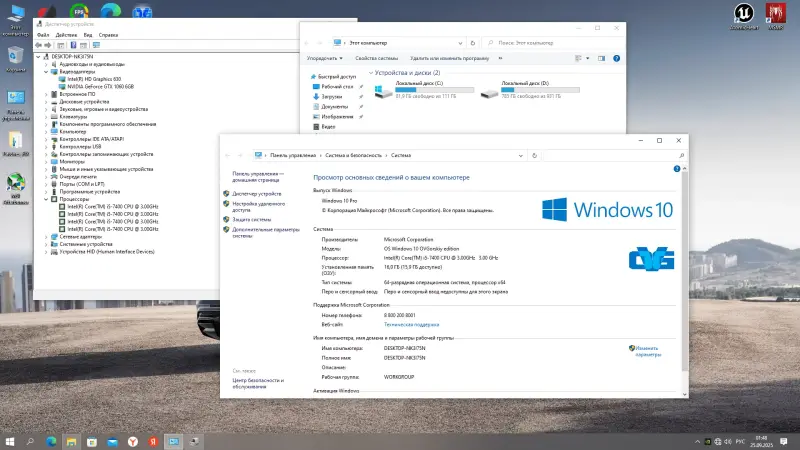This screenshot has width=800, height=450.
Task: Open the Вид menu in Device Manager
Action: [88, 34]
